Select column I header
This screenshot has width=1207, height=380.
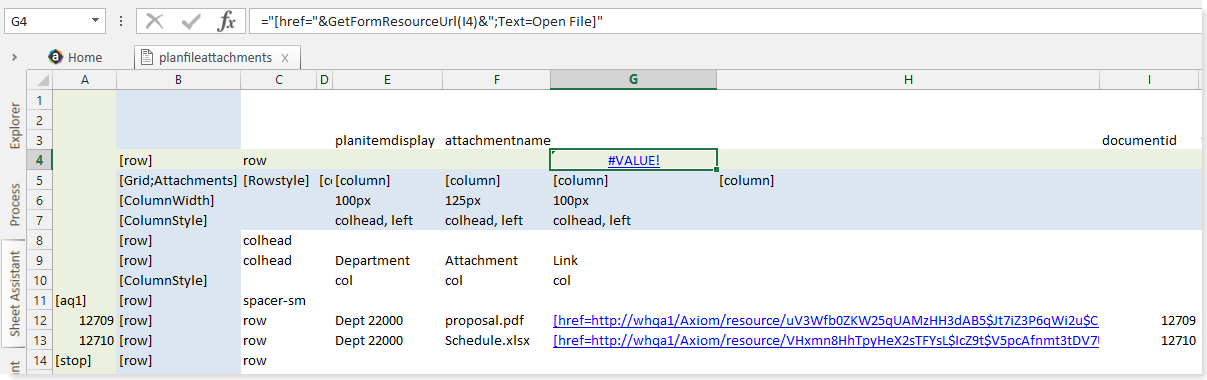coord(1149,80)
